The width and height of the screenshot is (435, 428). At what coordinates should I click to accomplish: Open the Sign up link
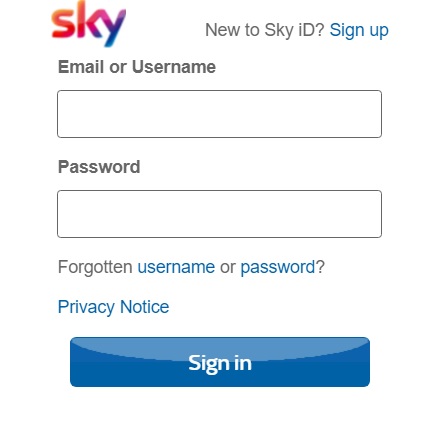point(359,31)
